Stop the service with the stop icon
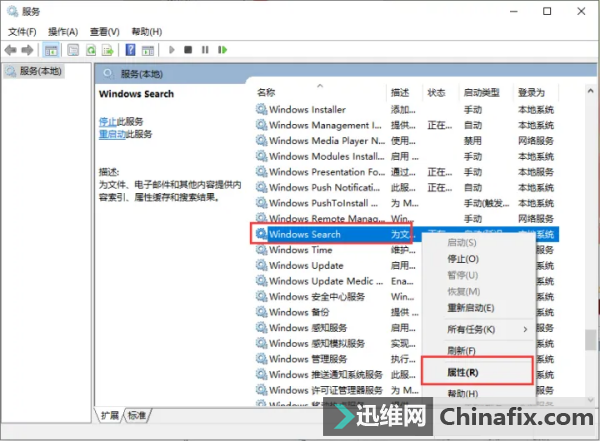This screenshot has width=600, height=441. pos(188,50)
